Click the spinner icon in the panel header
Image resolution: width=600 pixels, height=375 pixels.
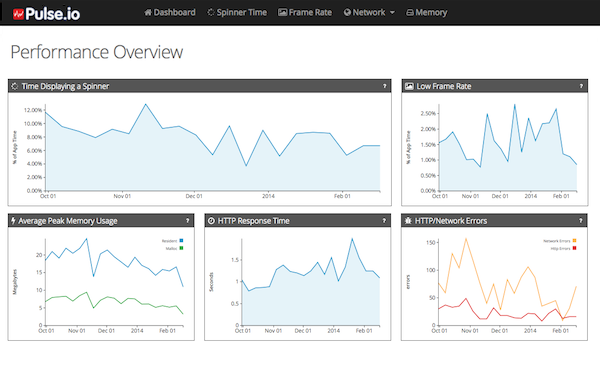pyautogui.click(x=15, y=86)
